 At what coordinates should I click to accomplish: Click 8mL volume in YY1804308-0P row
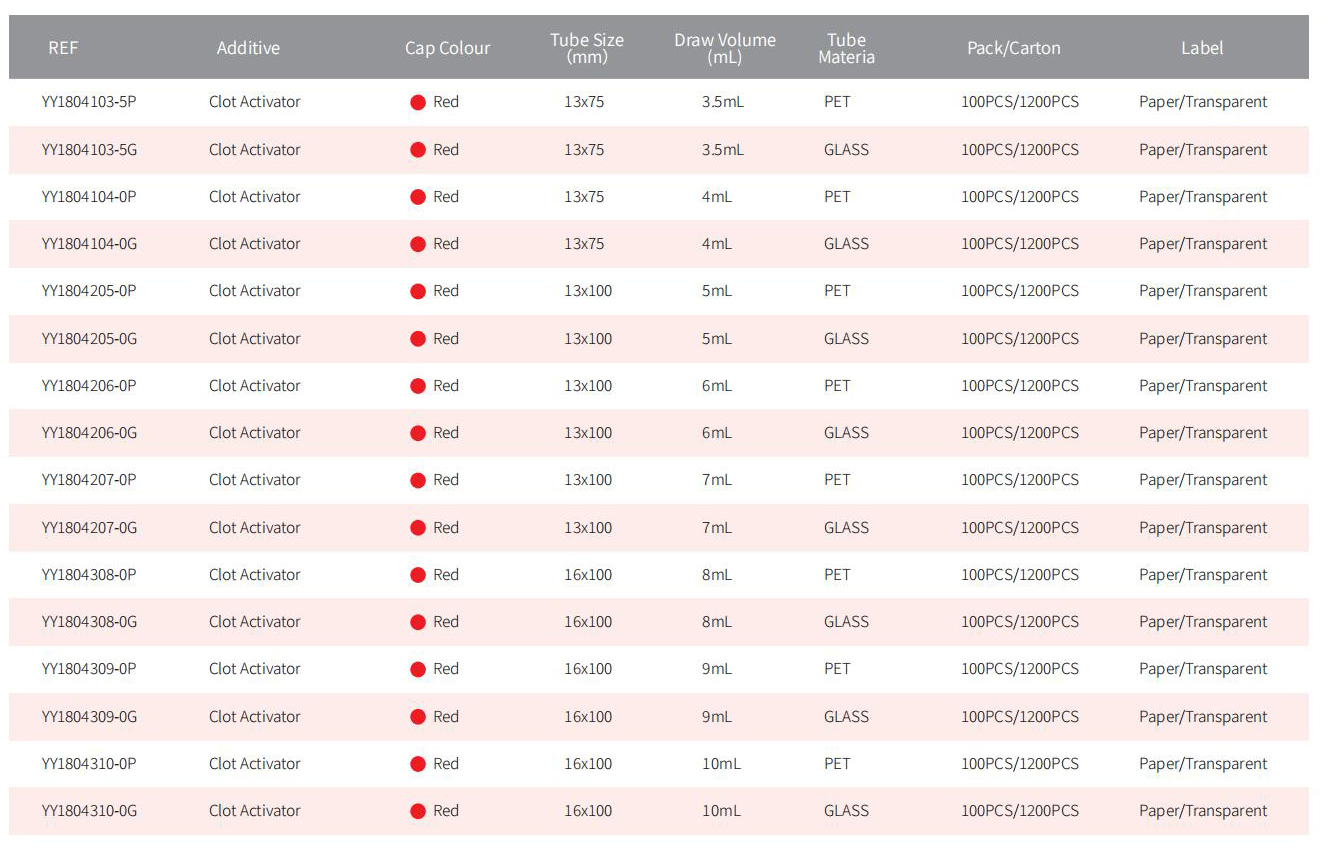(x=717, y=575)
